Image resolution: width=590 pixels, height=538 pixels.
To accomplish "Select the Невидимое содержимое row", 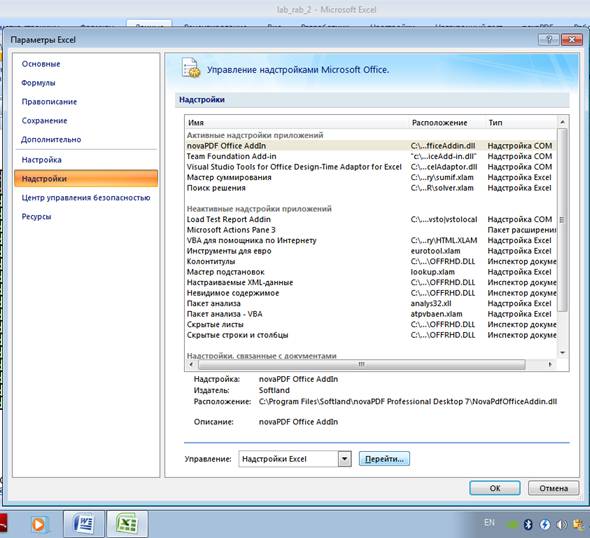I will (x=370, y=293).
